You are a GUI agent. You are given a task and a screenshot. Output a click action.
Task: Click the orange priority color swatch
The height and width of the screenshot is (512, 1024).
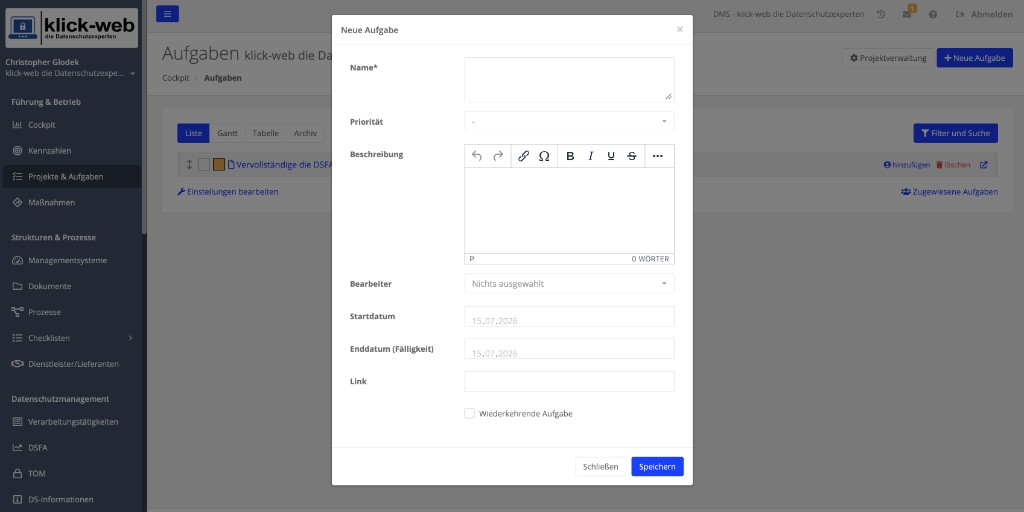coord(219,165)
